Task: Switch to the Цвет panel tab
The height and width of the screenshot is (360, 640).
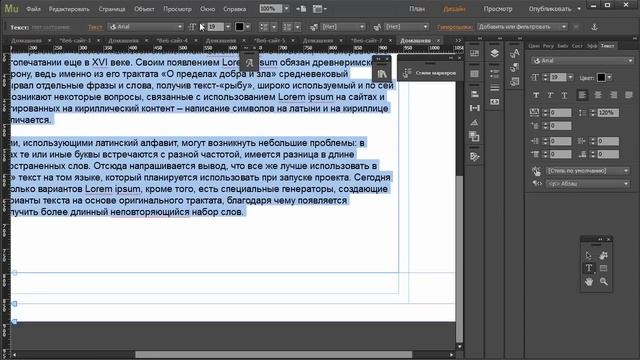Action: tap(533, 46)
